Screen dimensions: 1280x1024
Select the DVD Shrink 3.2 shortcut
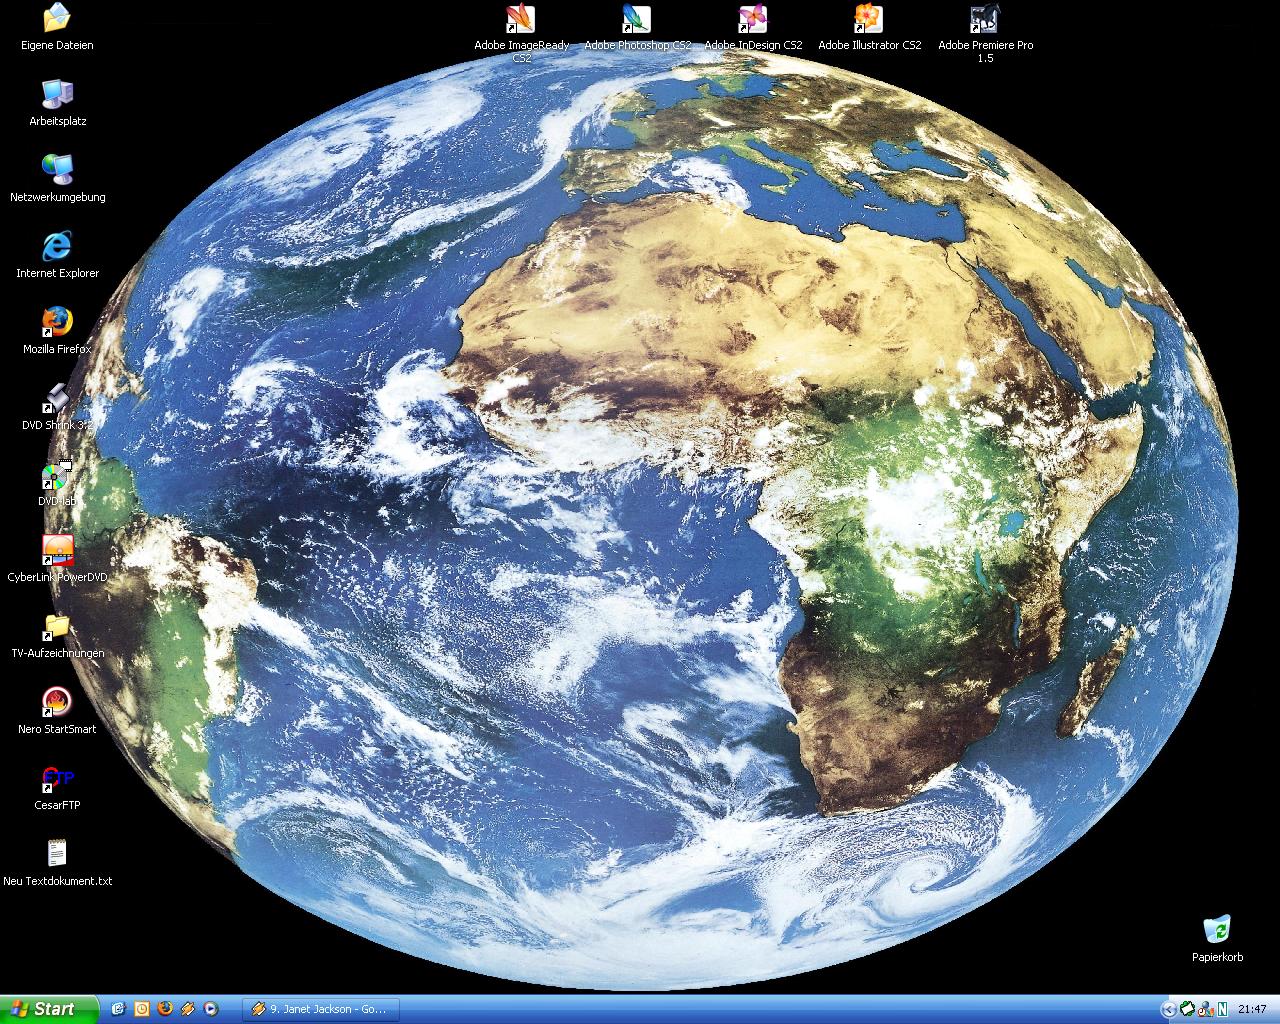[x=57, y=399]
